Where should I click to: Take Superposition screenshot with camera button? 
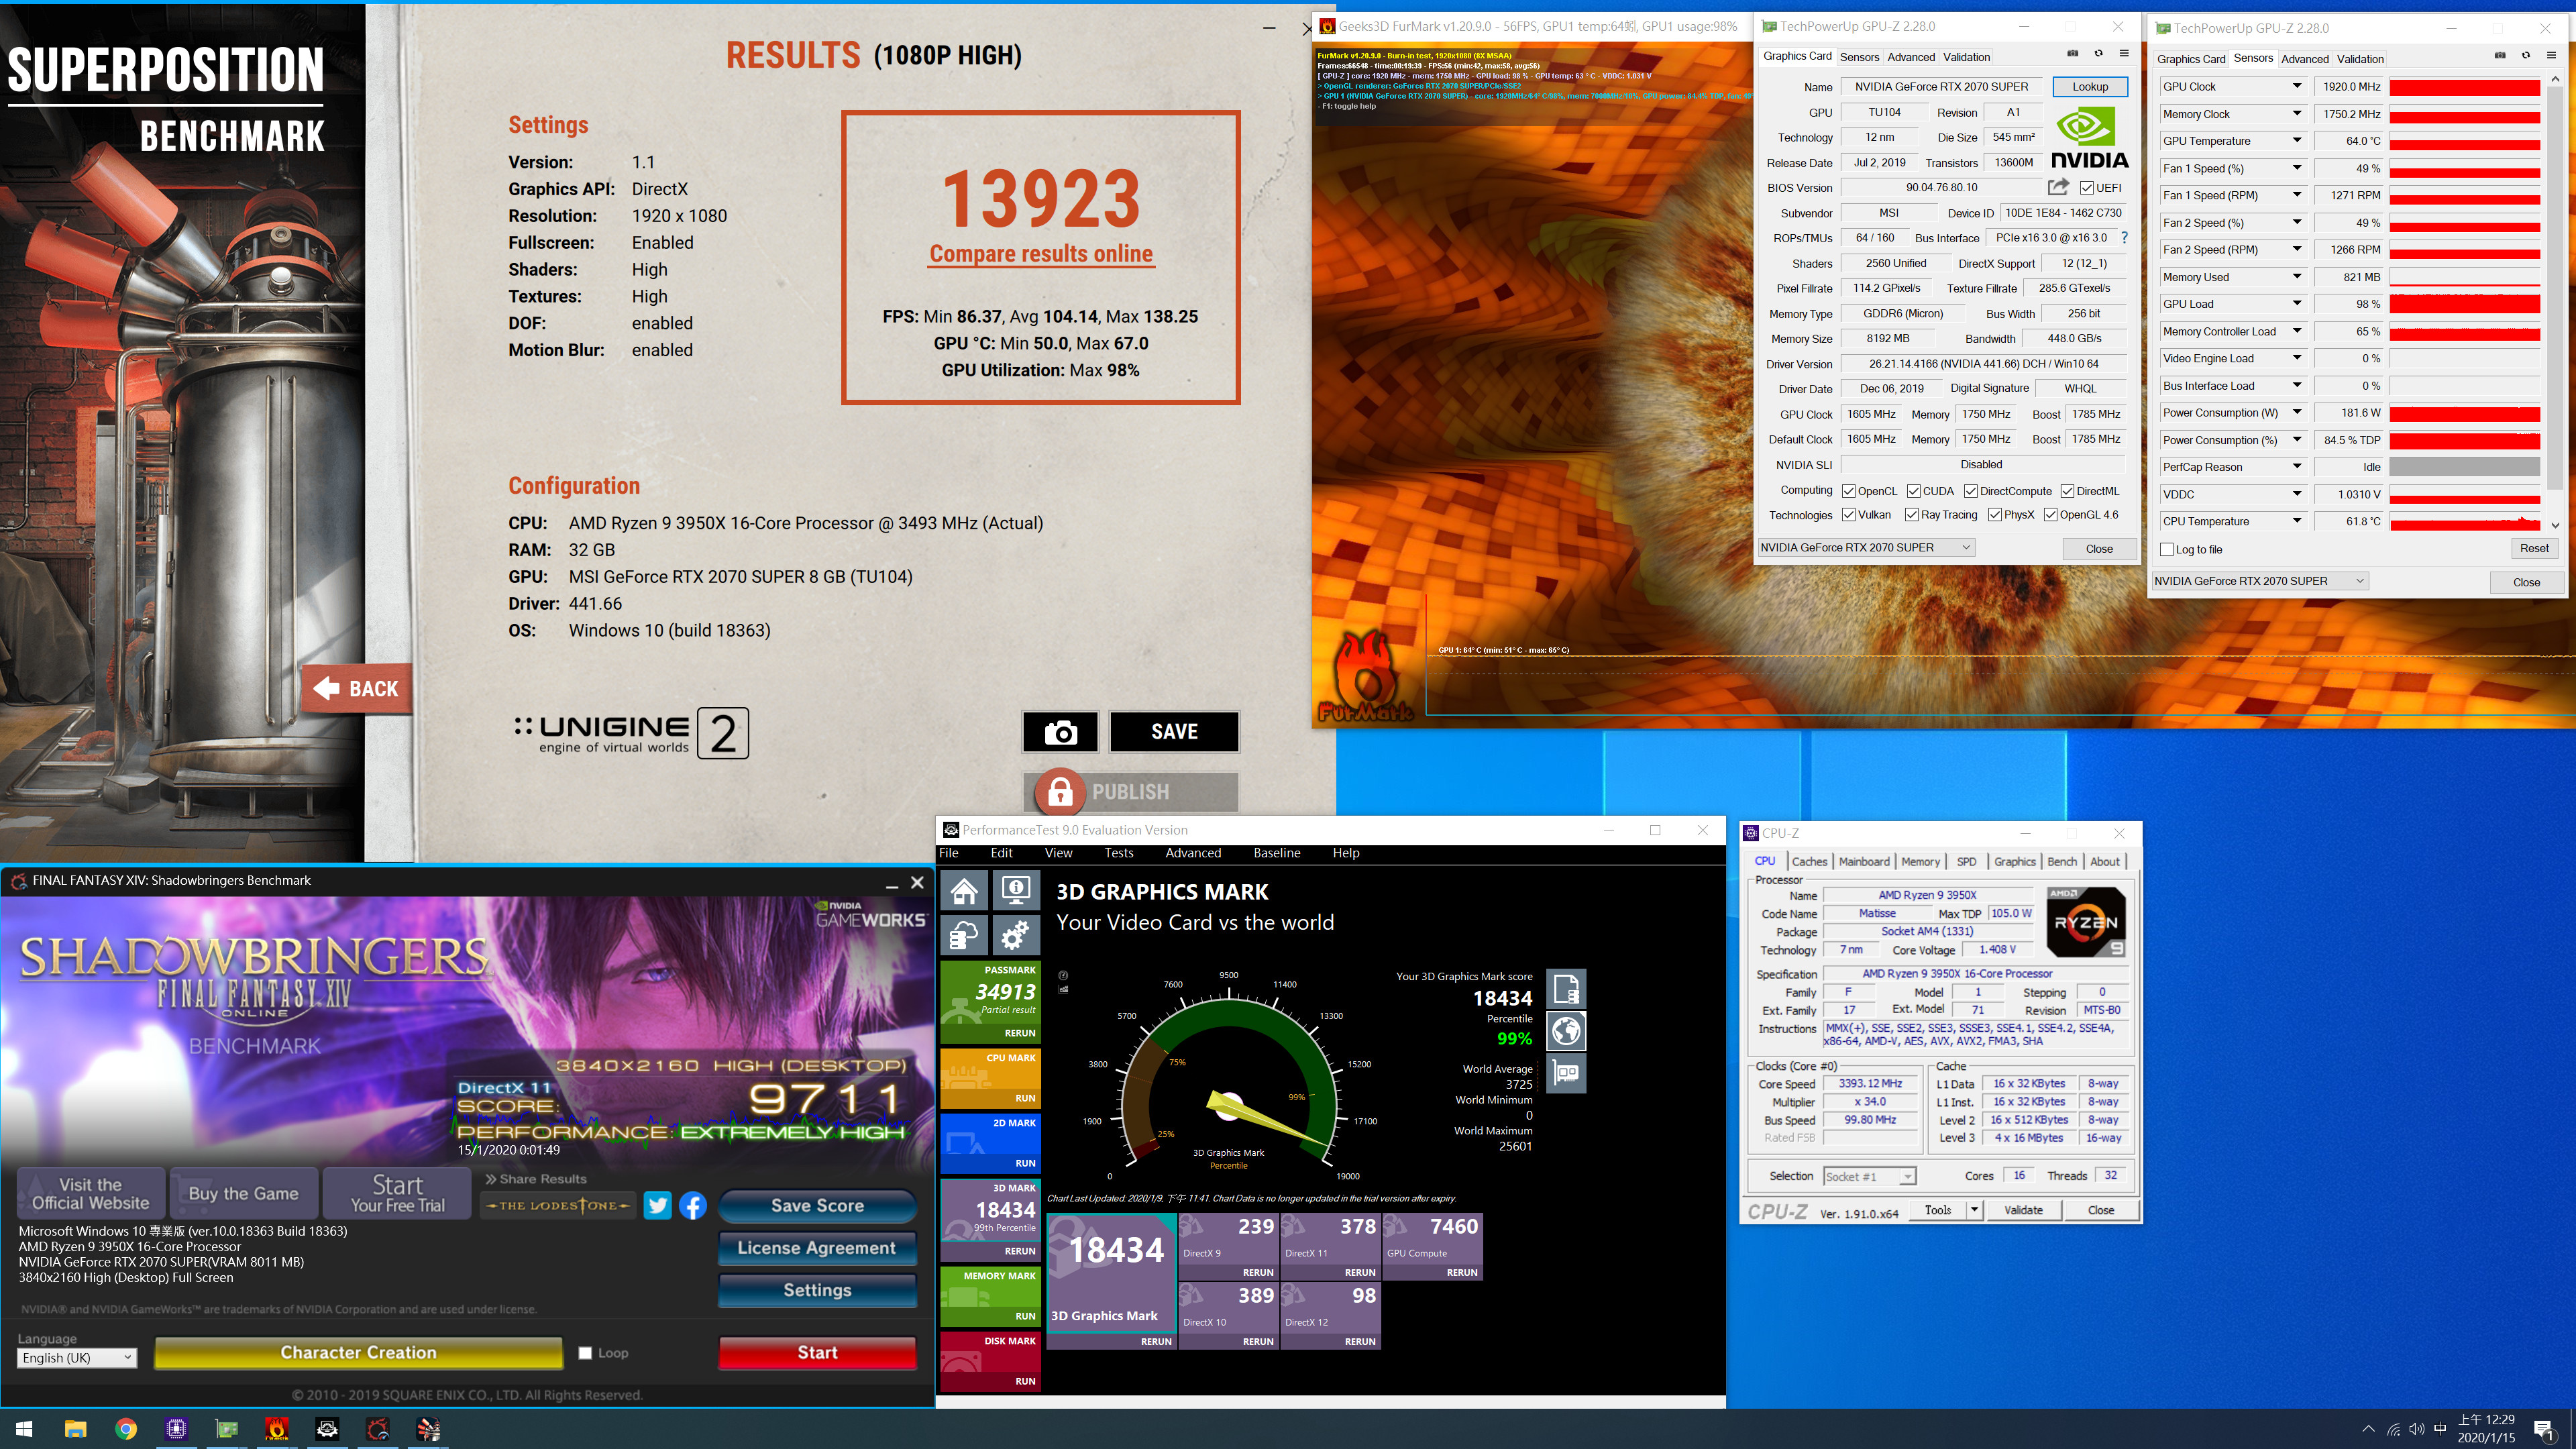(1060, 732)
